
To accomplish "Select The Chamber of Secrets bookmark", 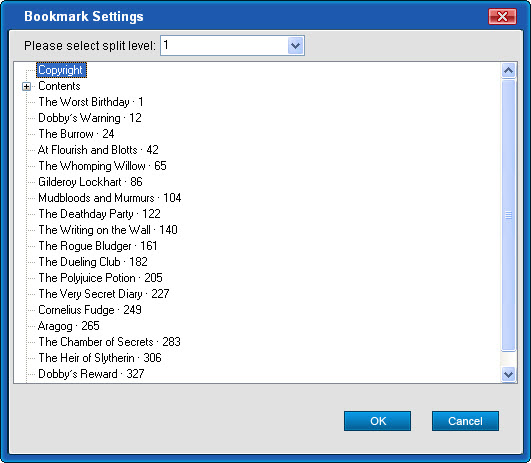I will coord(109,342).
